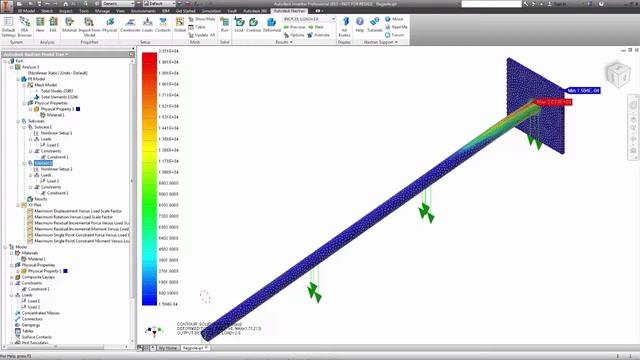Viewport: 640px width, 360px height.
Task: Open Maximum Displacement Versus Load Scale Factor plot
Action: coord(78,211)
